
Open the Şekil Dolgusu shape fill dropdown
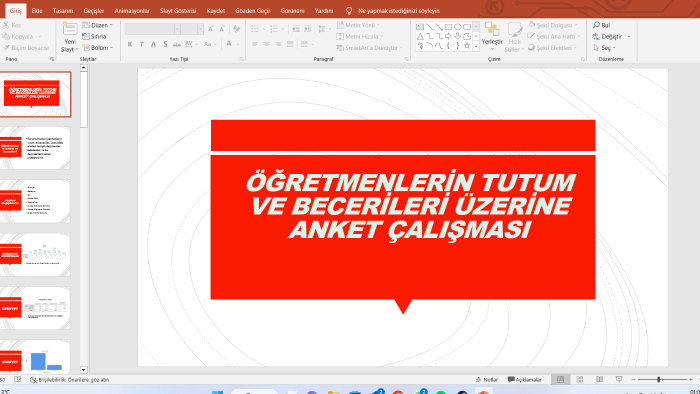point(553,25)
